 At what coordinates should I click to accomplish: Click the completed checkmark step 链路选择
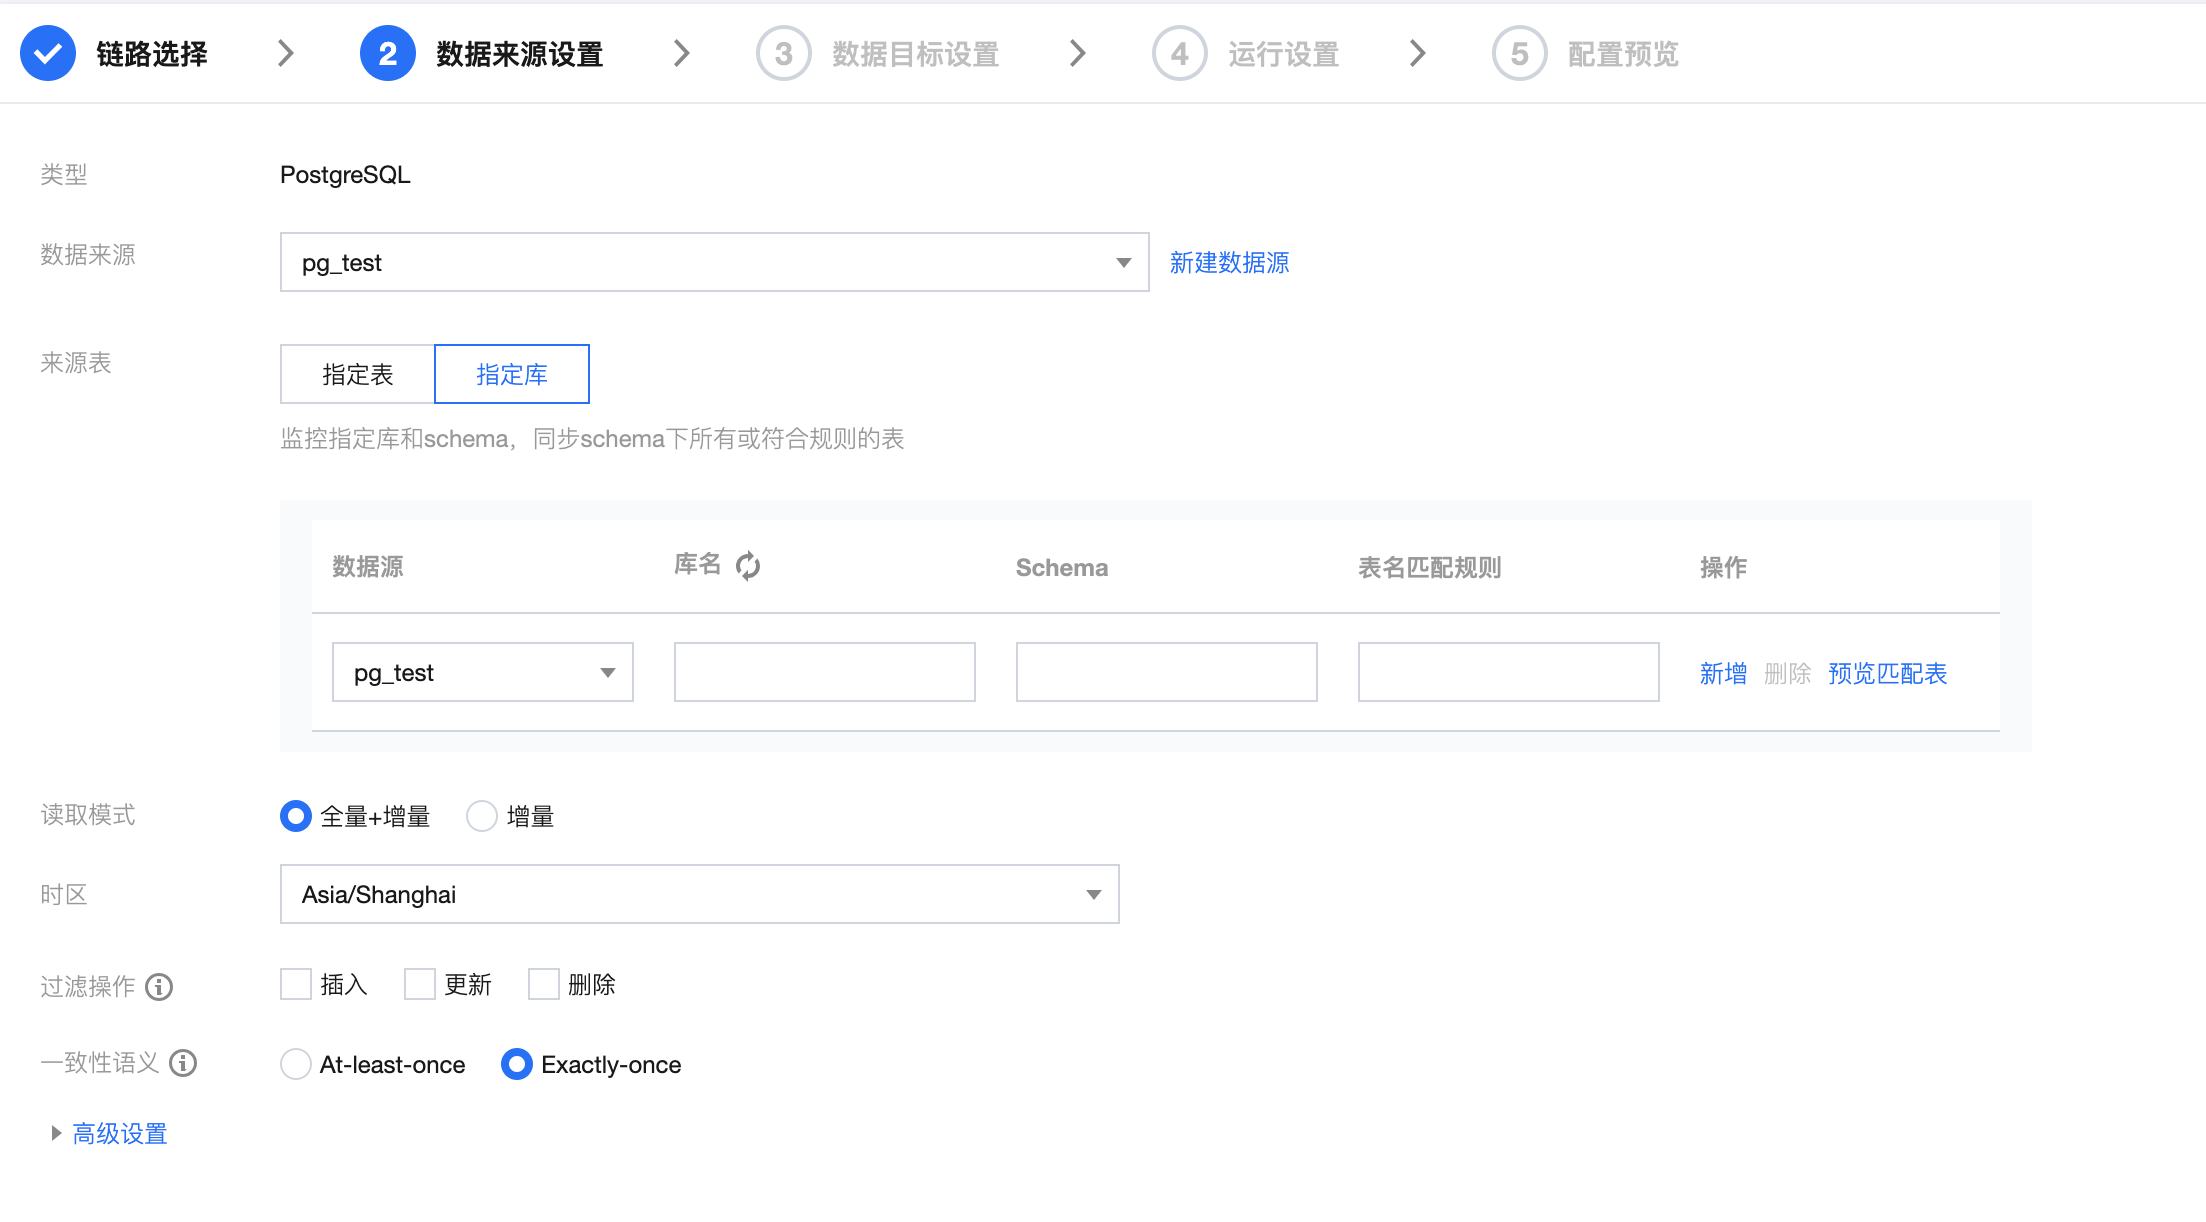click(x=48, y=53)
